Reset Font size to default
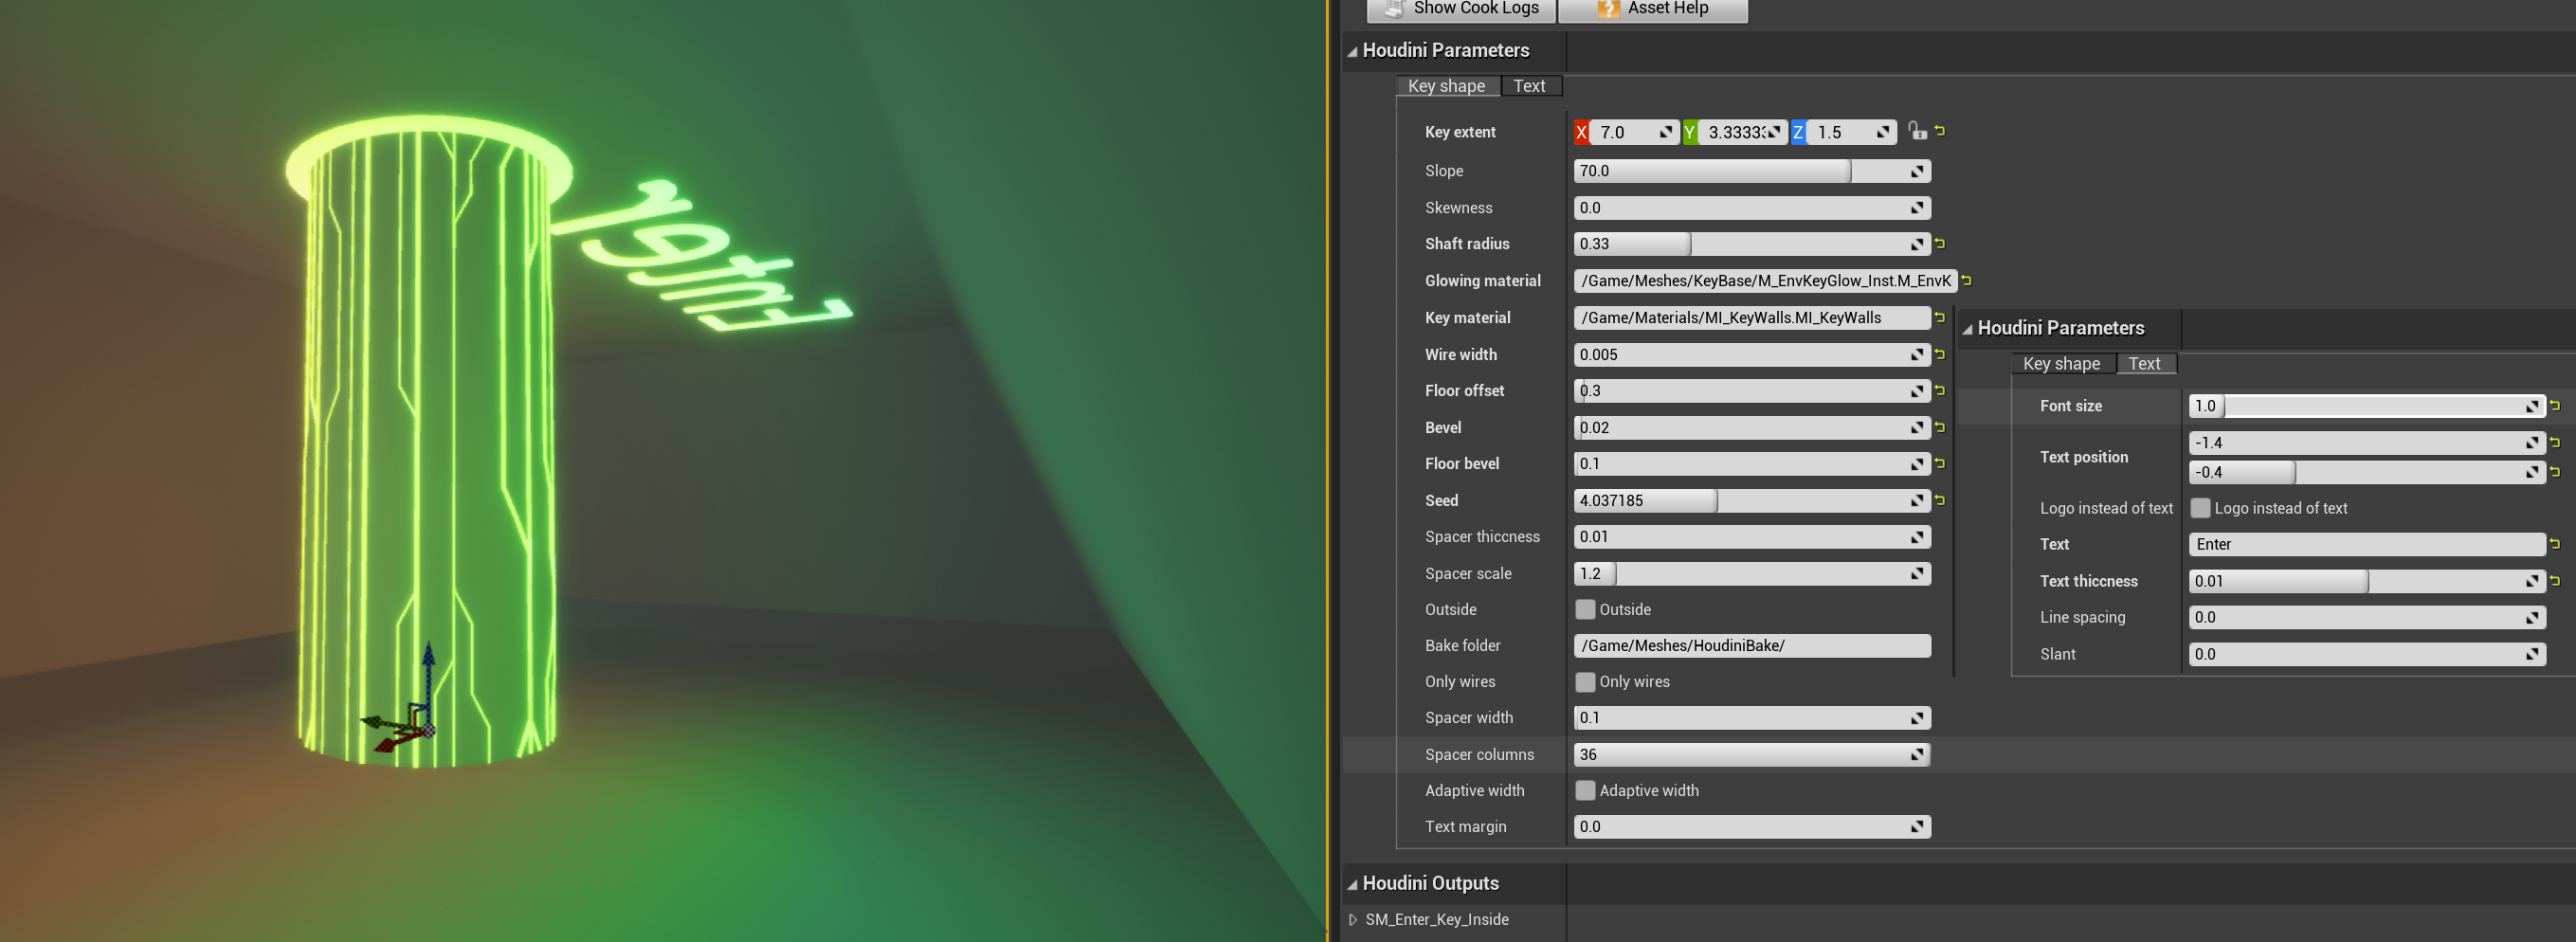2576x942 pixels. coord(2555,405)
